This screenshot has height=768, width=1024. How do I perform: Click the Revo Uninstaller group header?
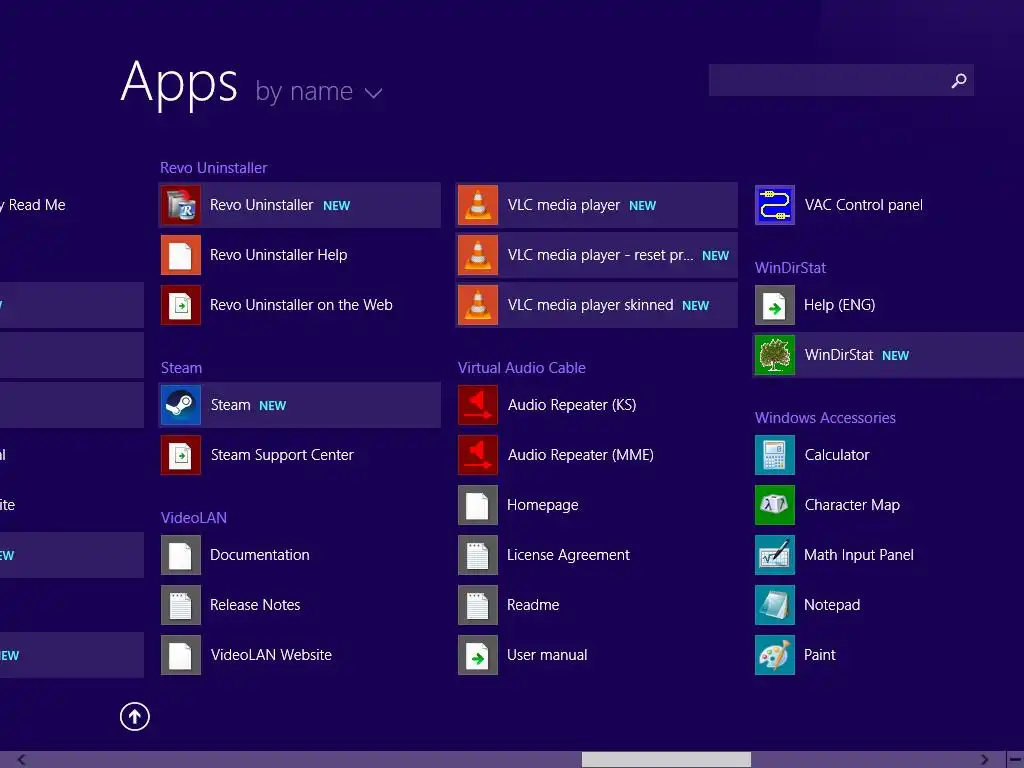coord(214,168)
